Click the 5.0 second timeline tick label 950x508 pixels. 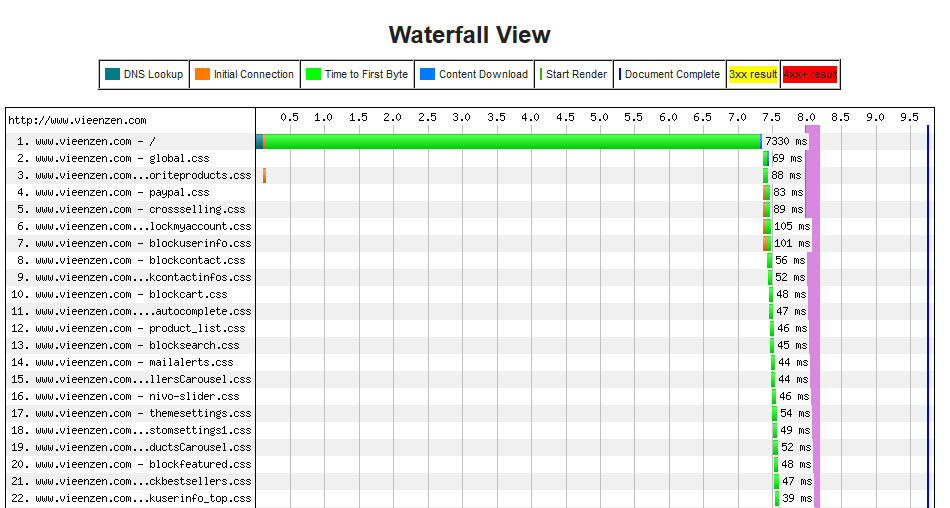[599, 117]
